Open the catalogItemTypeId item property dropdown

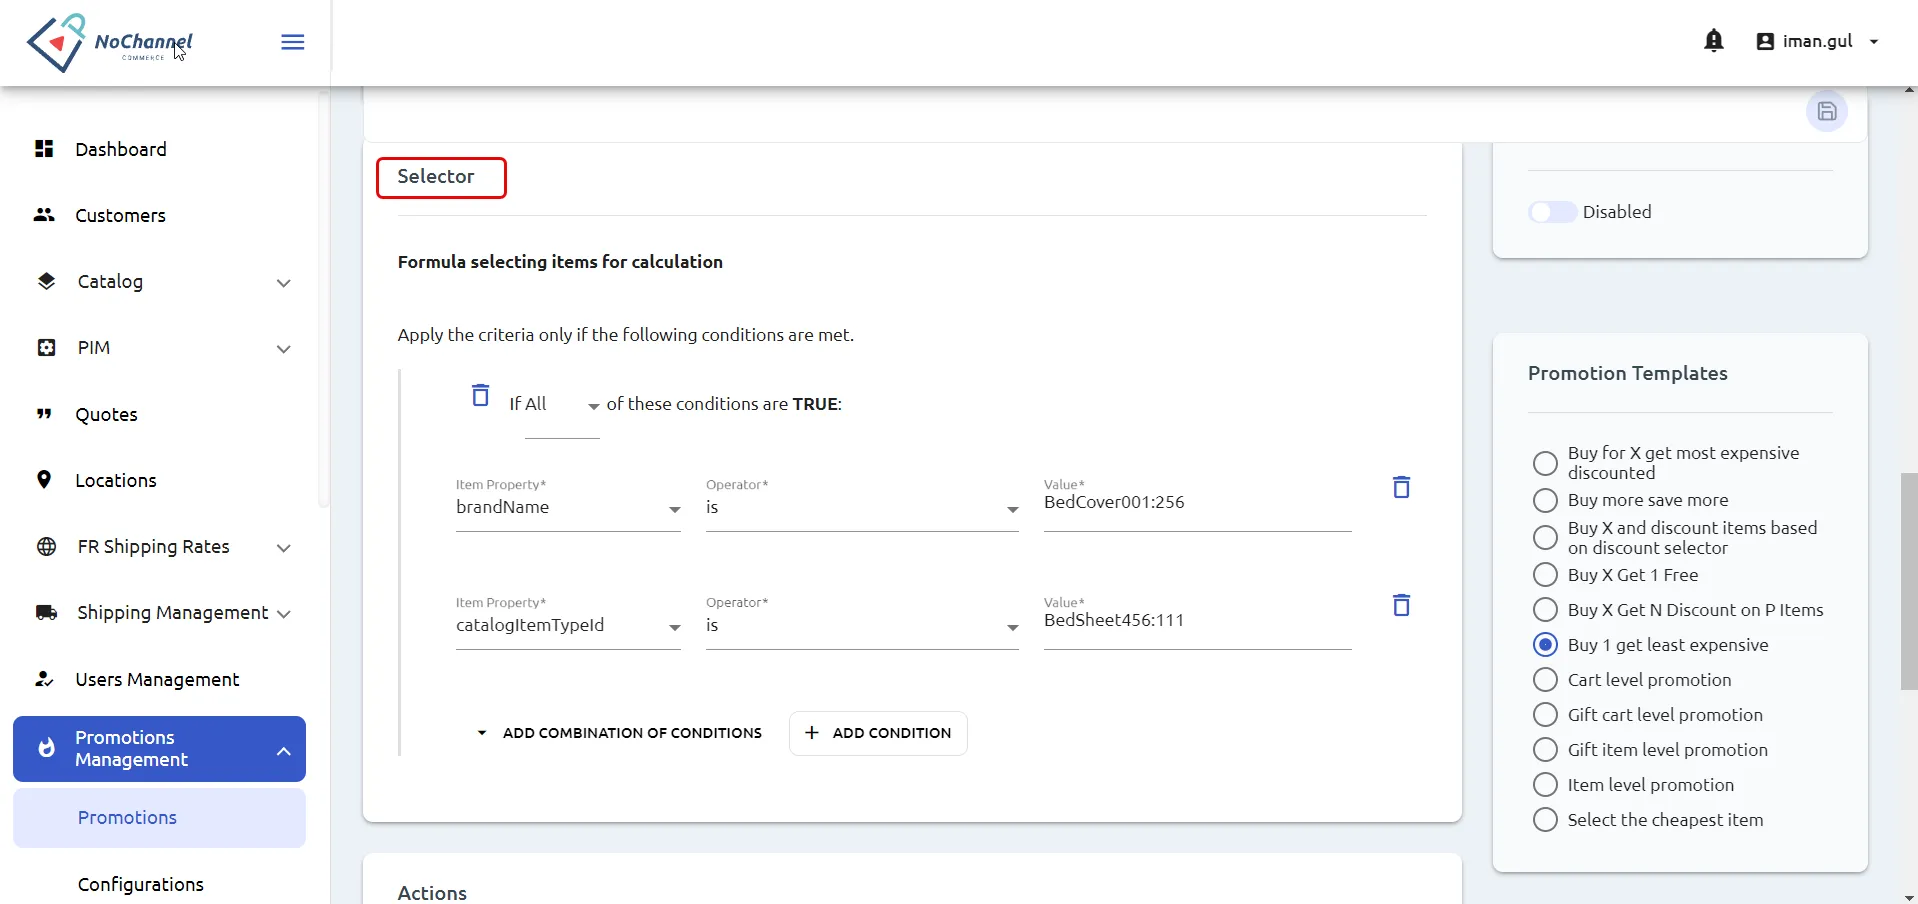[x=568, y=626]
